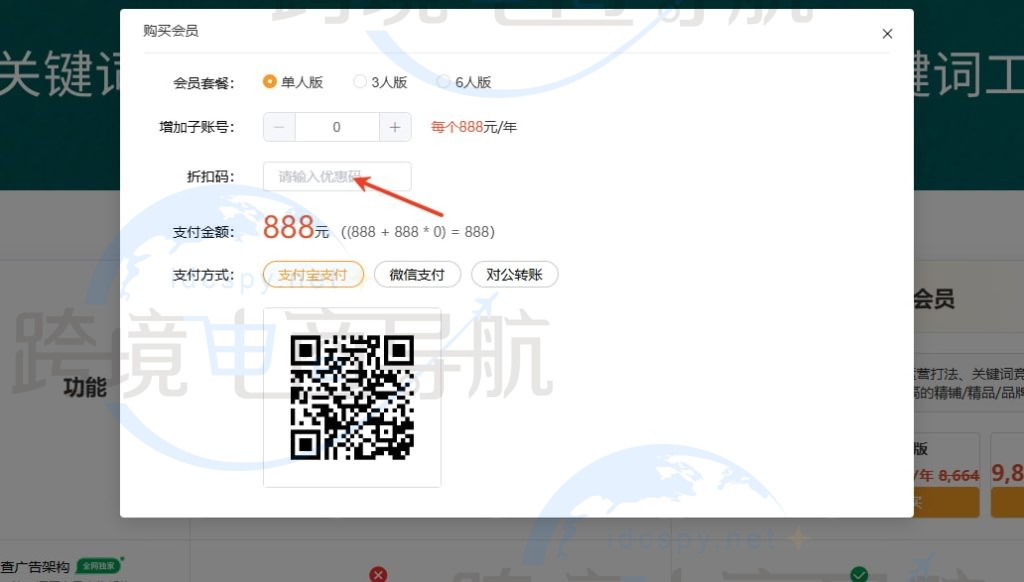Choose the 6人版 membership option
This screenshot has width=1024, height=582.
[x=443, y=81]
